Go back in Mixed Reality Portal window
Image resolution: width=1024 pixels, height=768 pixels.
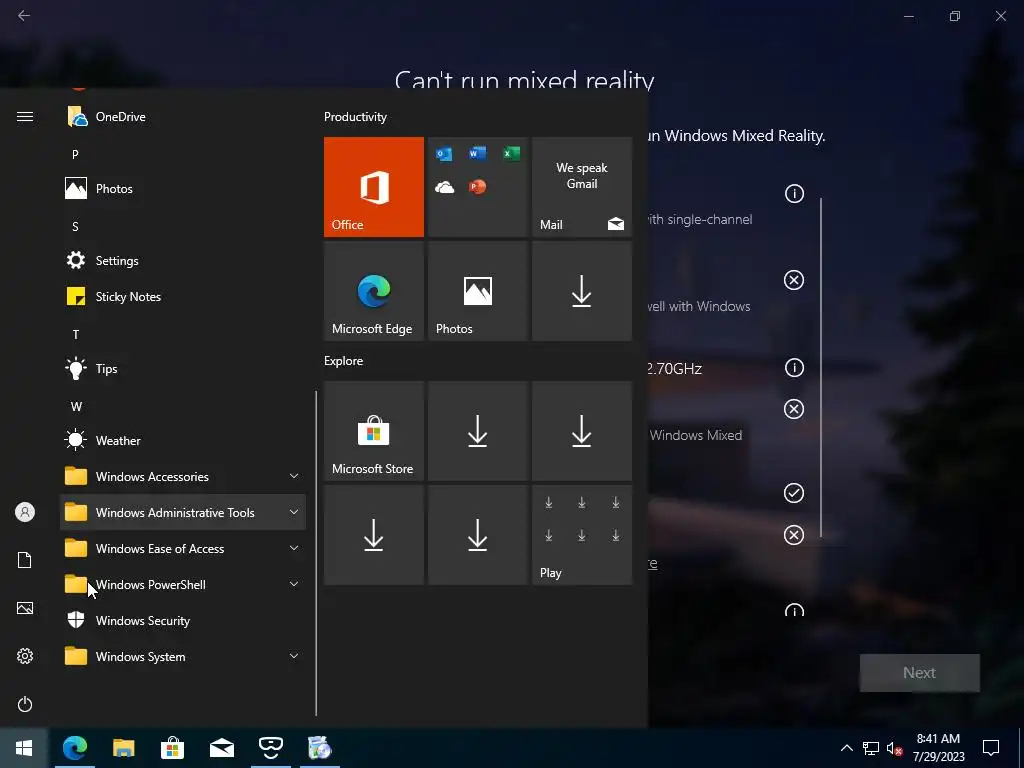click(x=24, y=16)
